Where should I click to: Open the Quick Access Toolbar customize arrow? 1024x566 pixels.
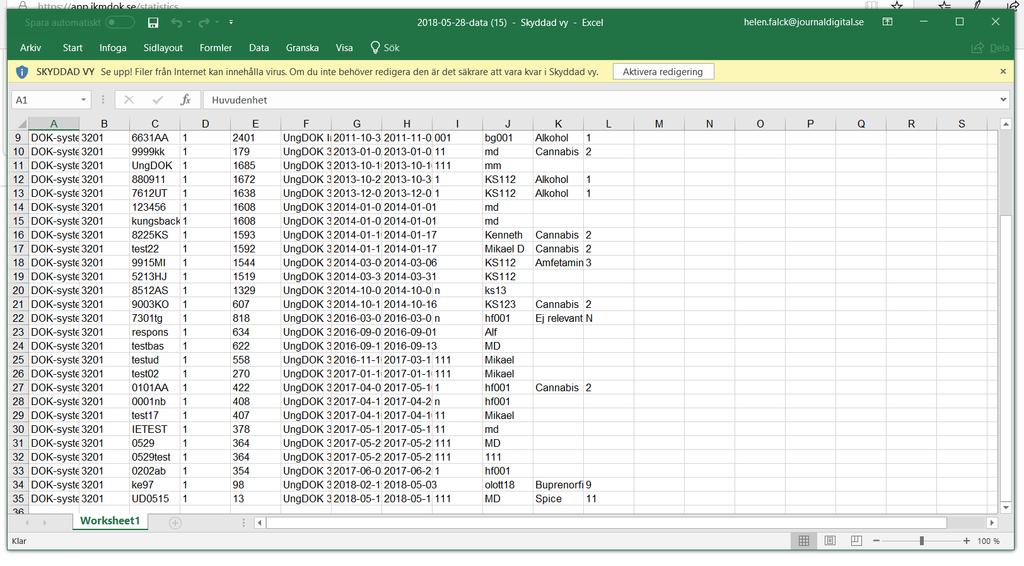coord(231,23)
